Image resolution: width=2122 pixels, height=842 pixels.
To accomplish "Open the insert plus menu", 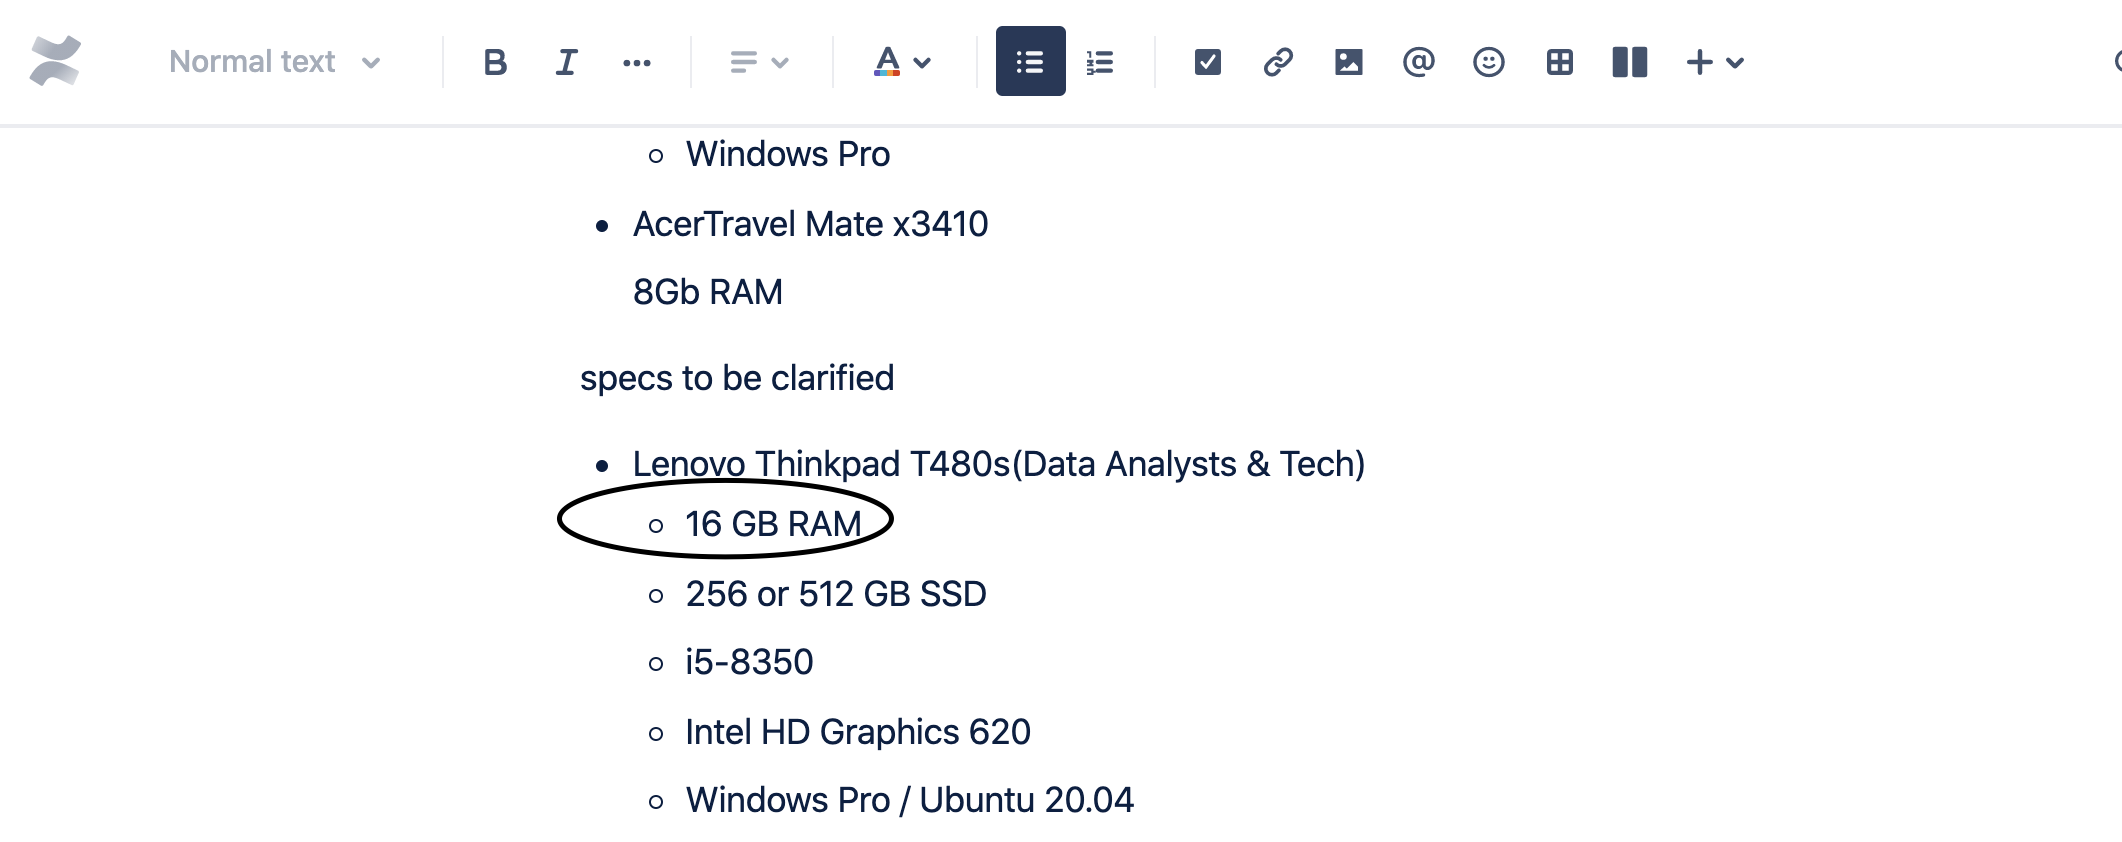I will coord(1715,62).
